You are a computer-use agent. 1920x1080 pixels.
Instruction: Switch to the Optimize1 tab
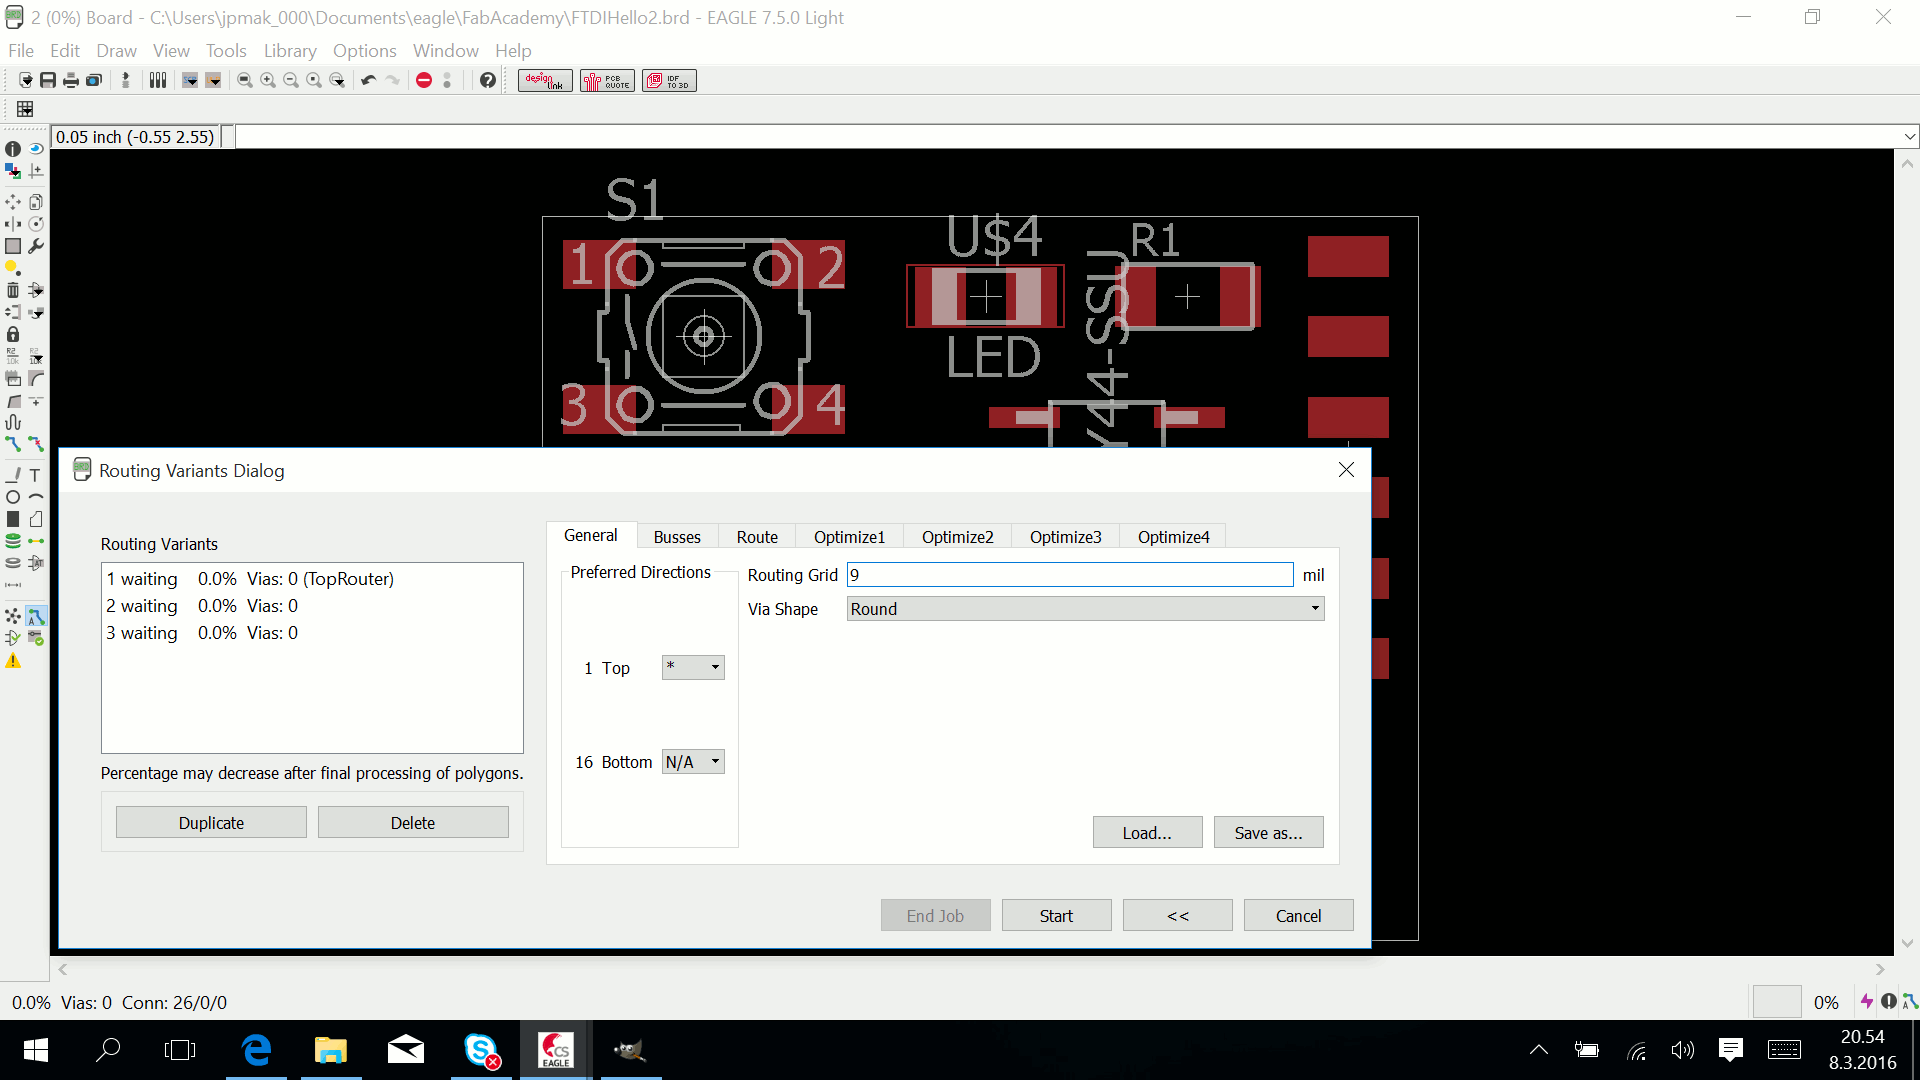tap(849, 537)
